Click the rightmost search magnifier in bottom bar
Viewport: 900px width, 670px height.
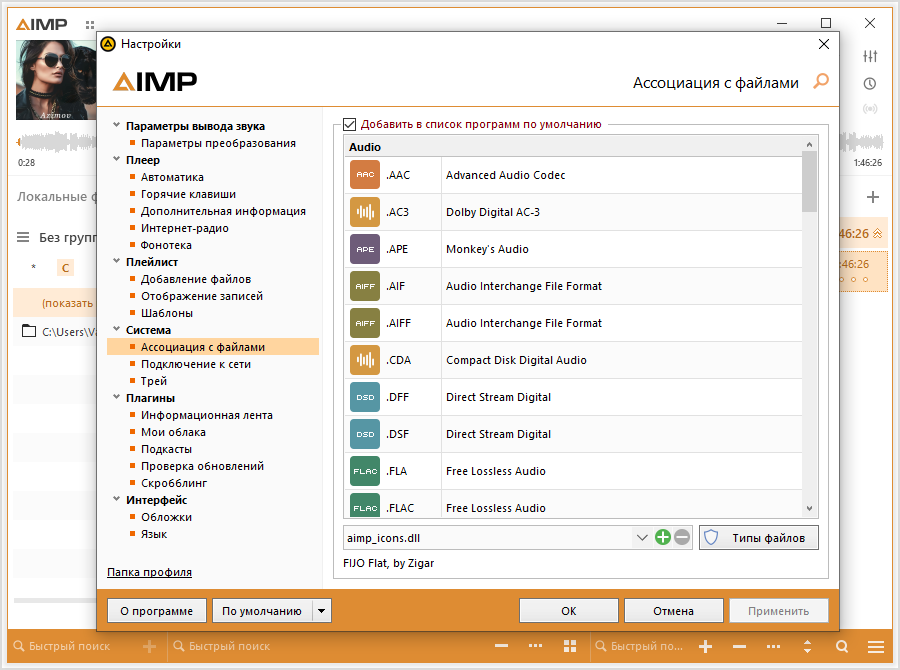841,646
